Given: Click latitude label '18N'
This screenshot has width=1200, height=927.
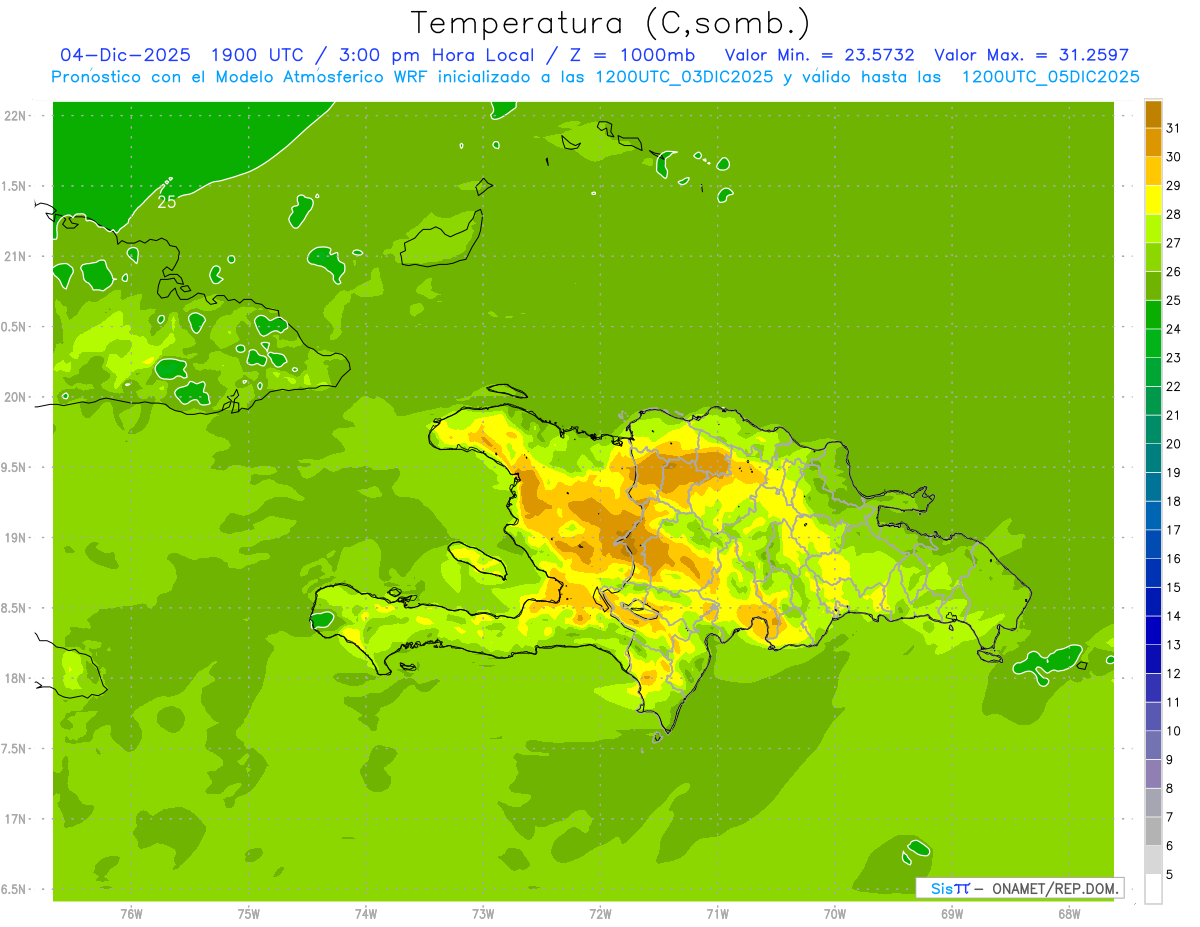Looking at the screenshot, I should (15, 678).
